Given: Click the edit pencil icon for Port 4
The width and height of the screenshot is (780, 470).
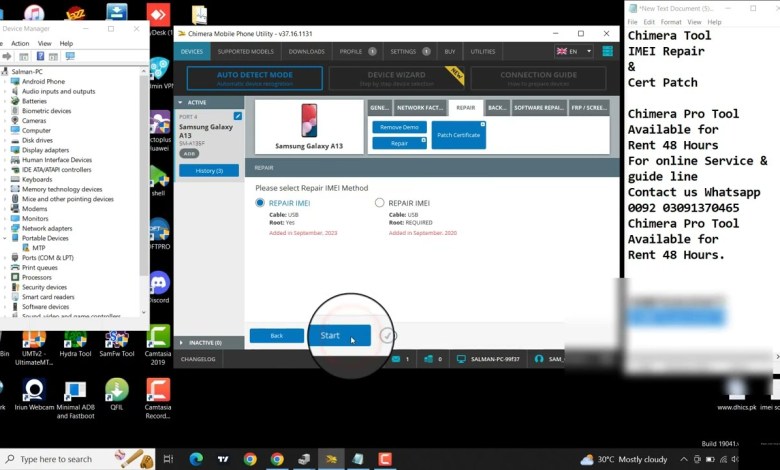Looking at the screenshot, I should tap(237, 117).
